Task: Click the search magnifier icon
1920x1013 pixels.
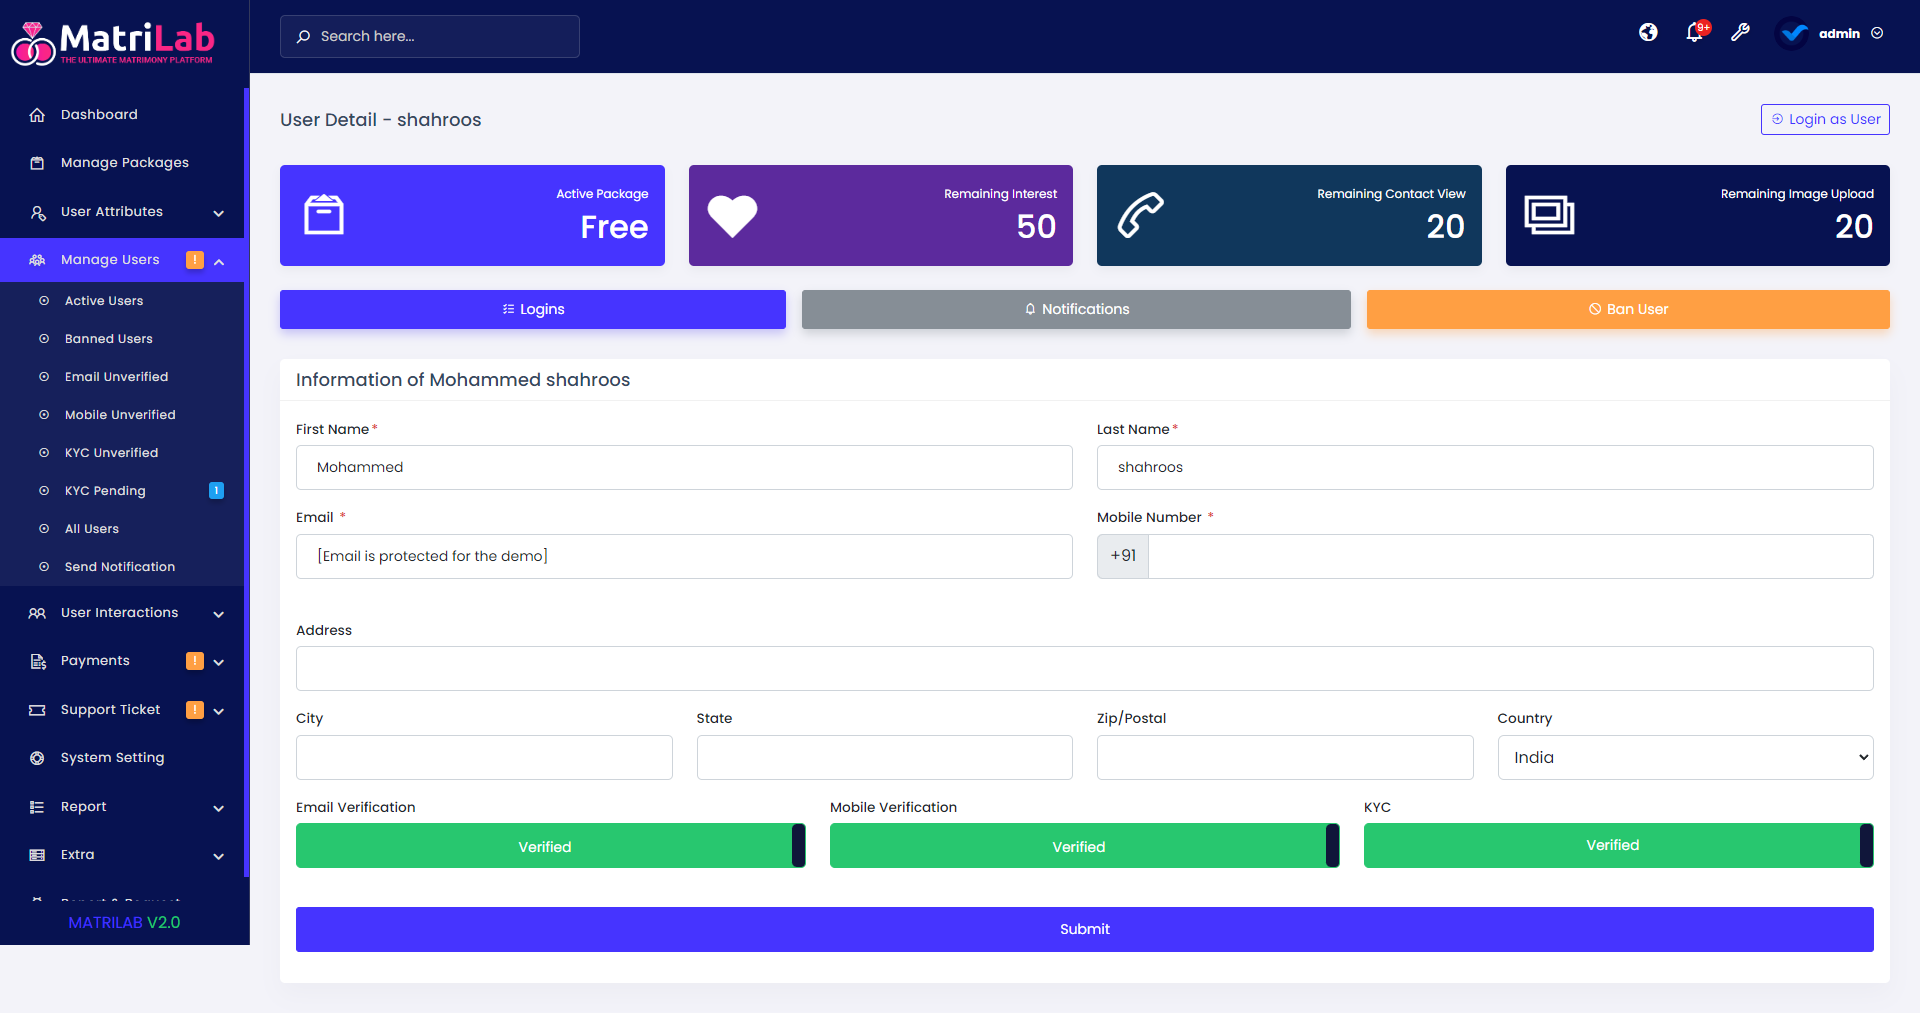Action: coord(303,36)
